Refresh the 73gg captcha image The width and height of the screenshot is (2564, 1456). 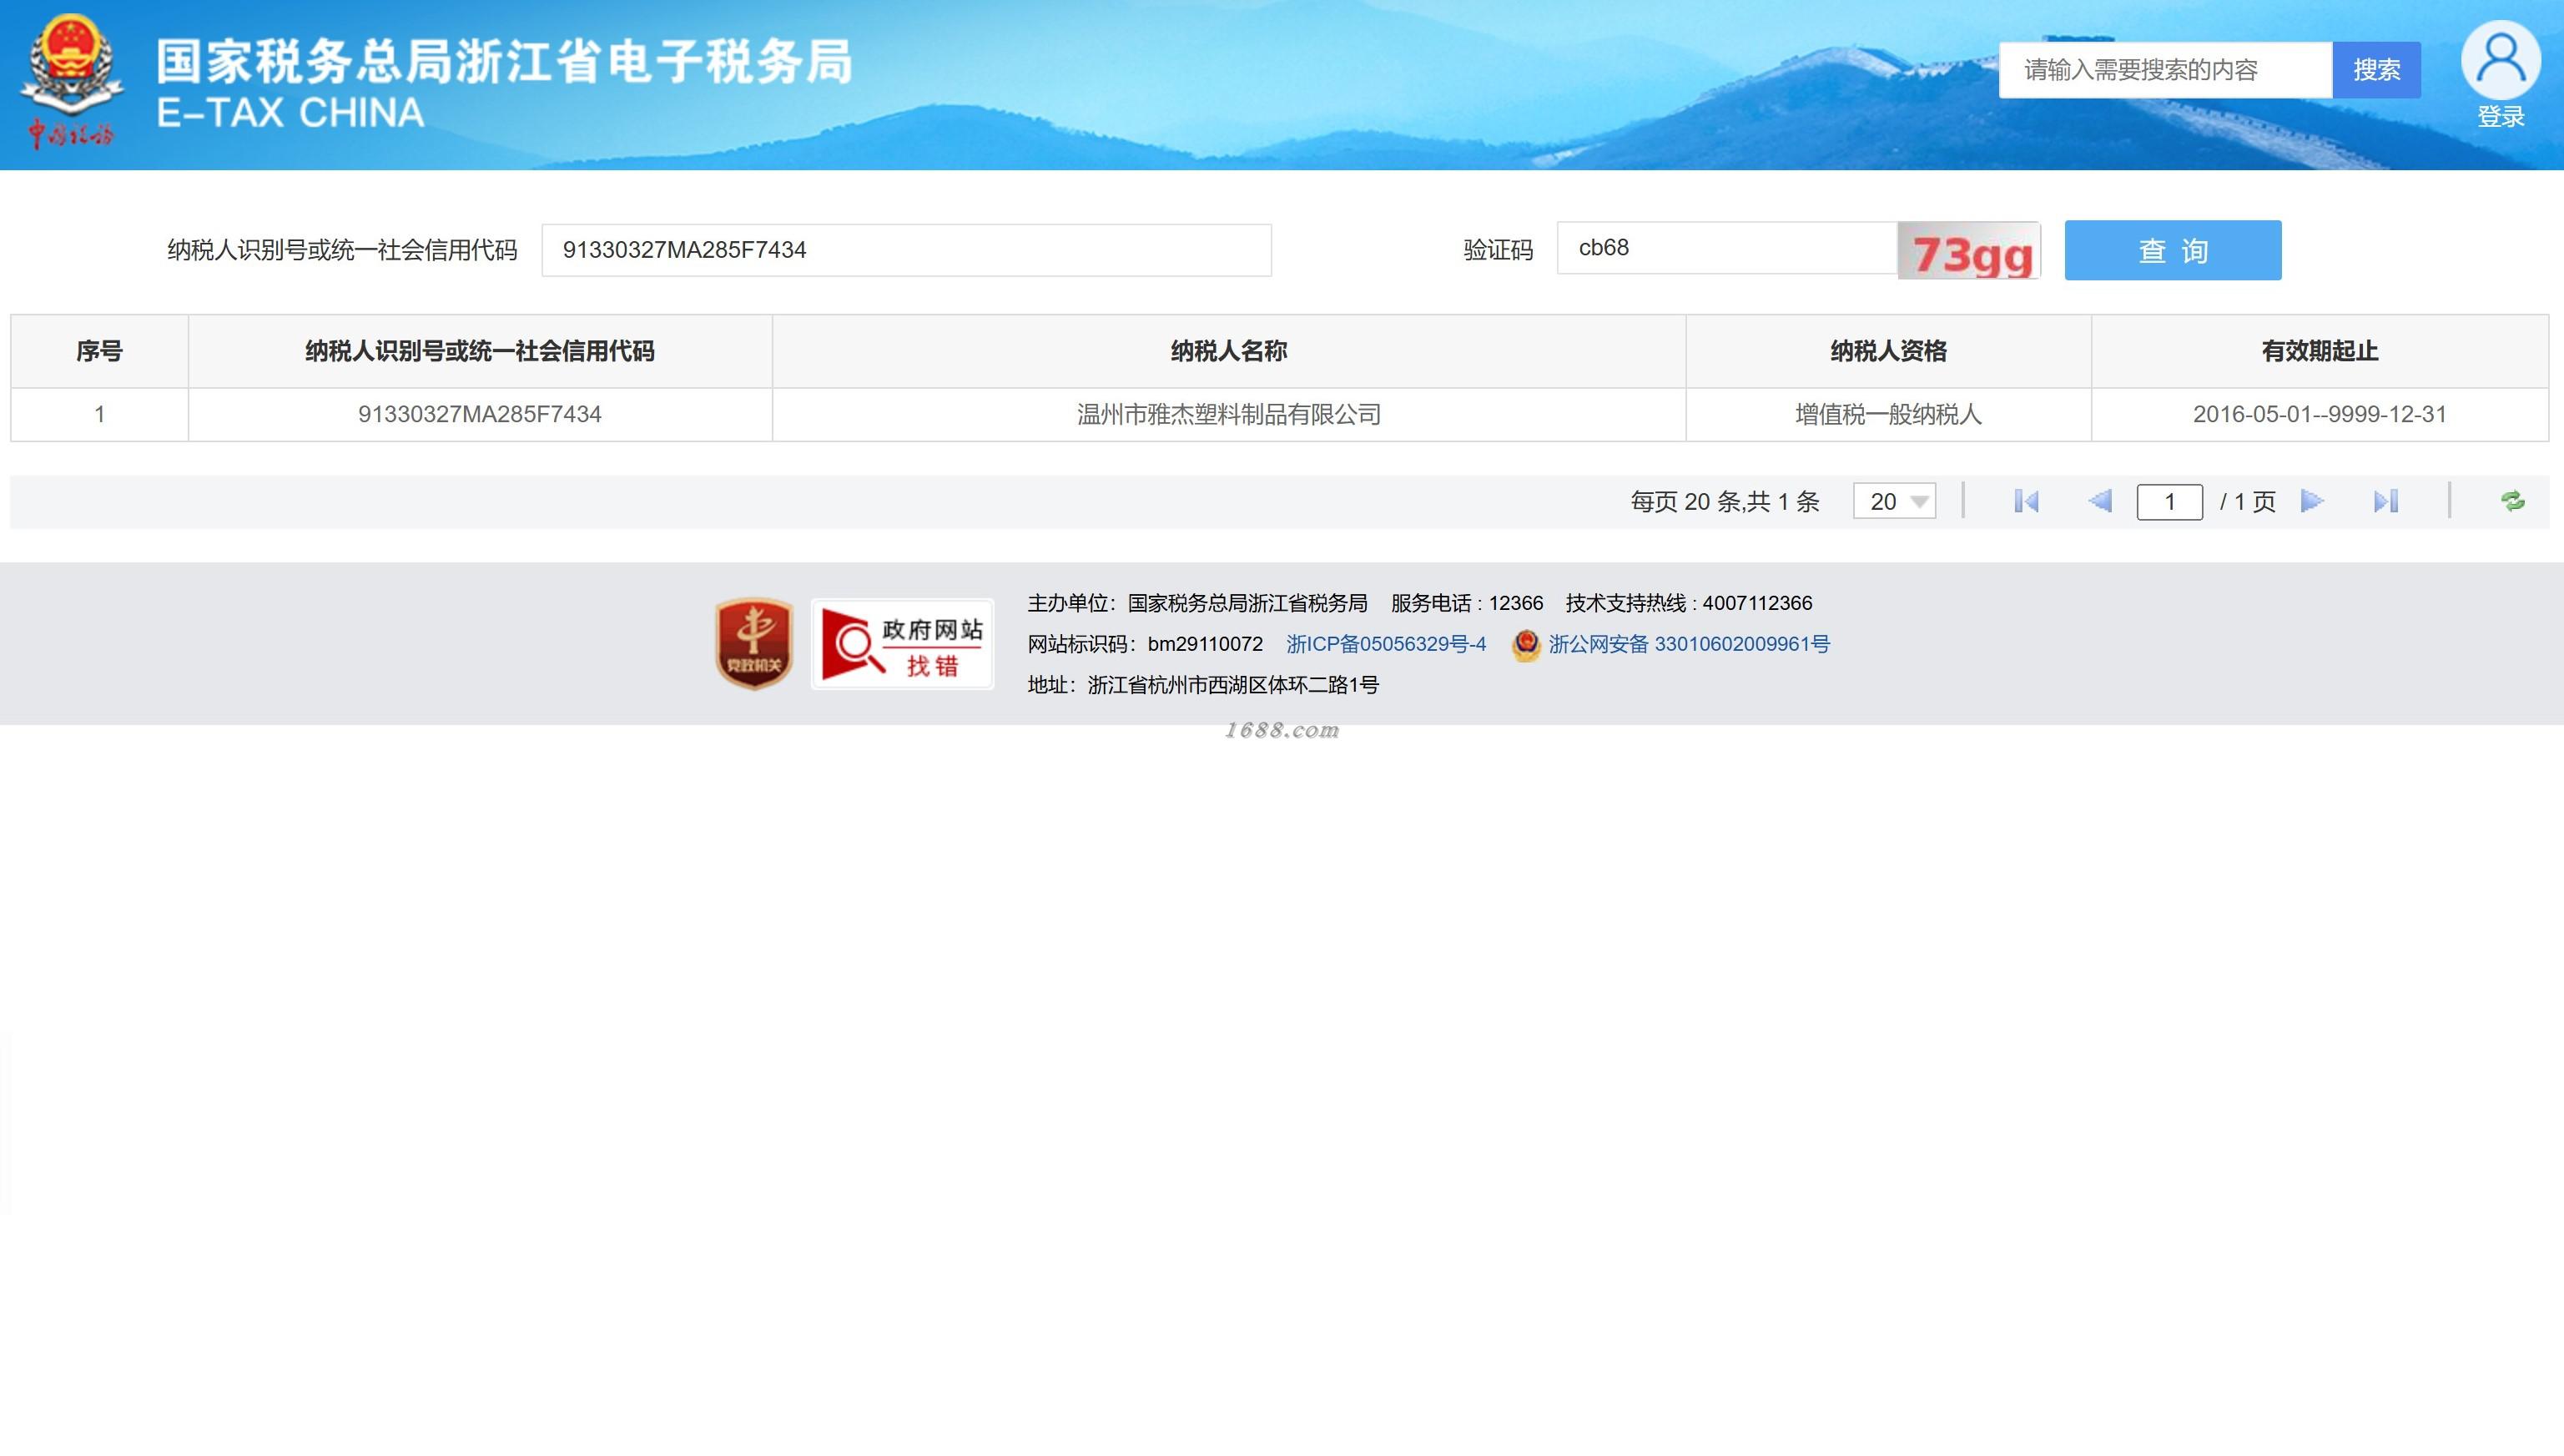[1969, 250]
